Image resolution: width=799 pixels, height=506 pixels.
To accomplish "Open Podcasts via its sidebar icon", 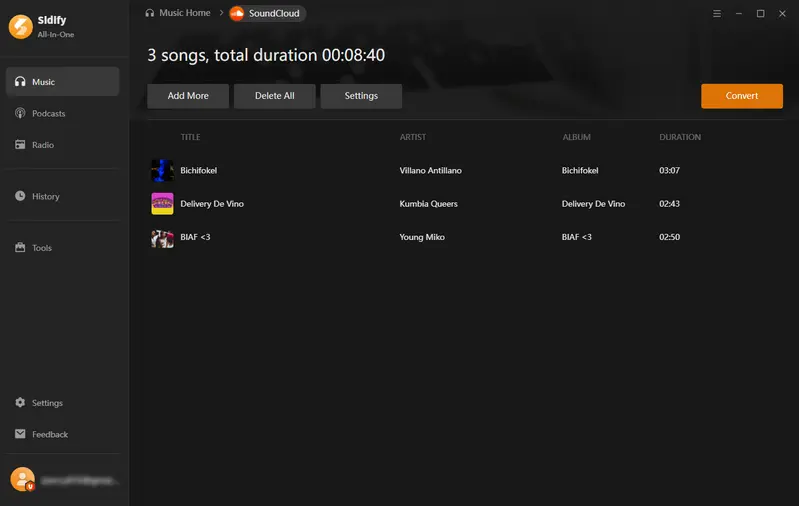I will [x=20, y=113].
